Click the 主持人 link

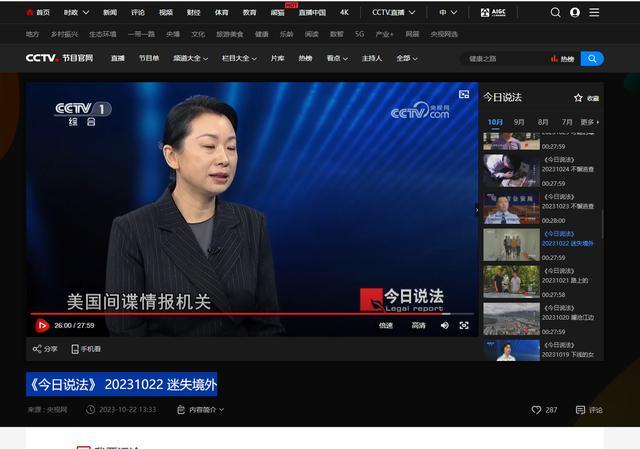372,59
